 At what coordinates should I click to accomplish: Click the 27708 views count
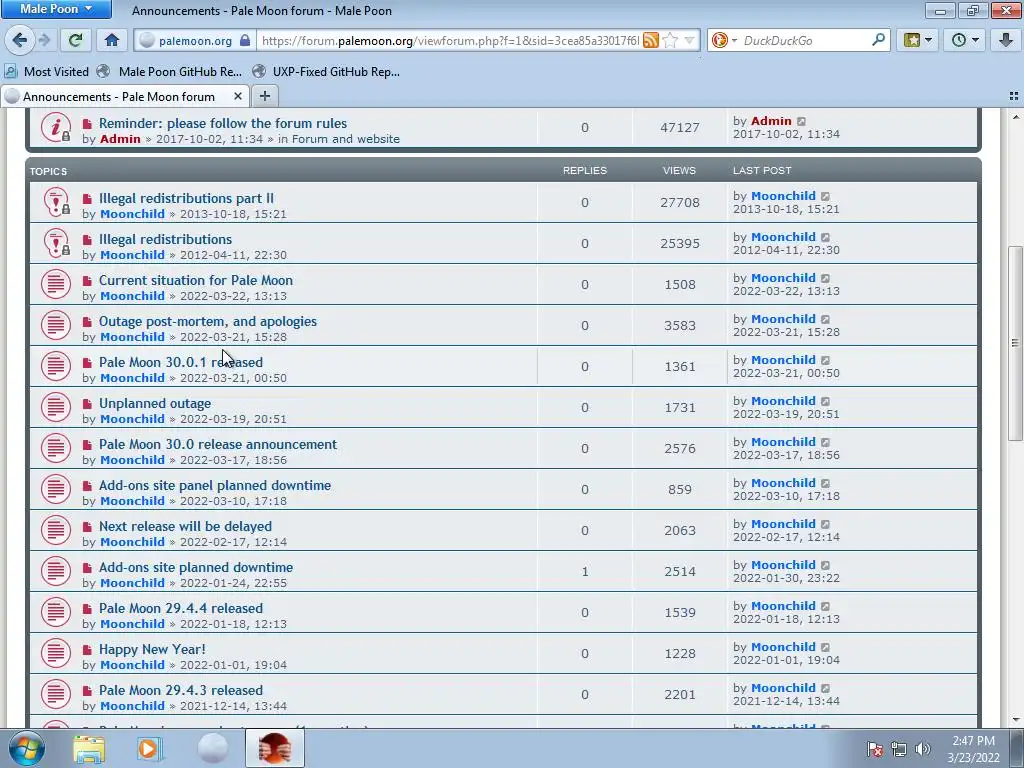(x=679, y=202)
